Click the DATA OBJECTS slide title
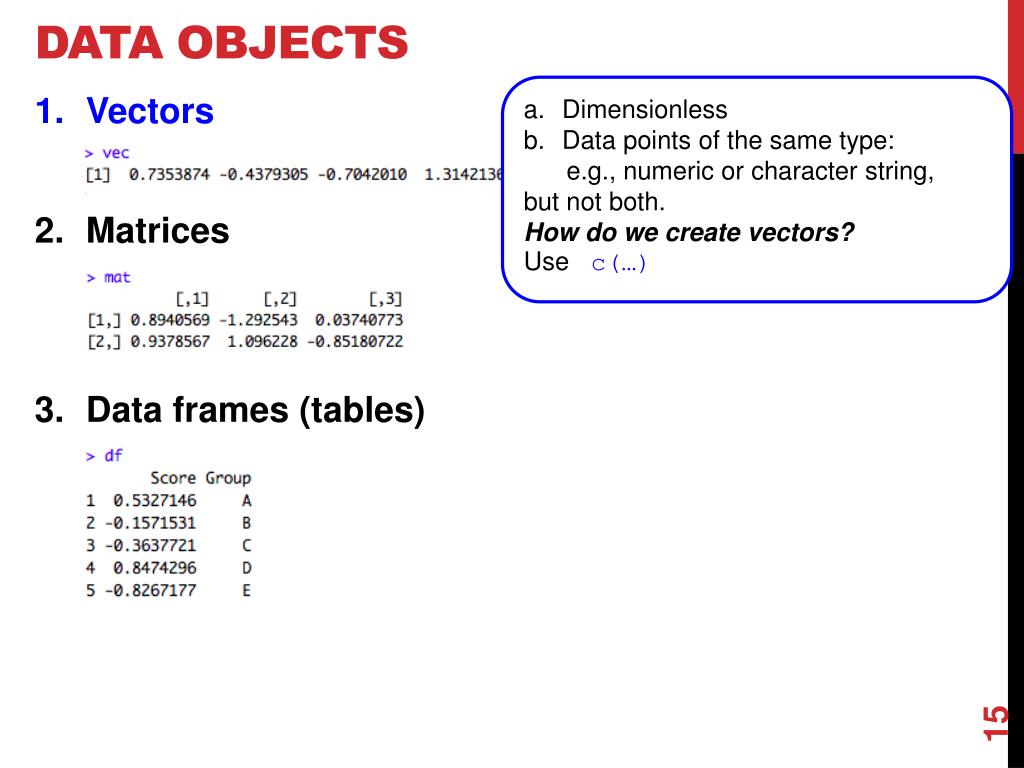This screenshot has width=1024, height=768. (x=222, y=42)
